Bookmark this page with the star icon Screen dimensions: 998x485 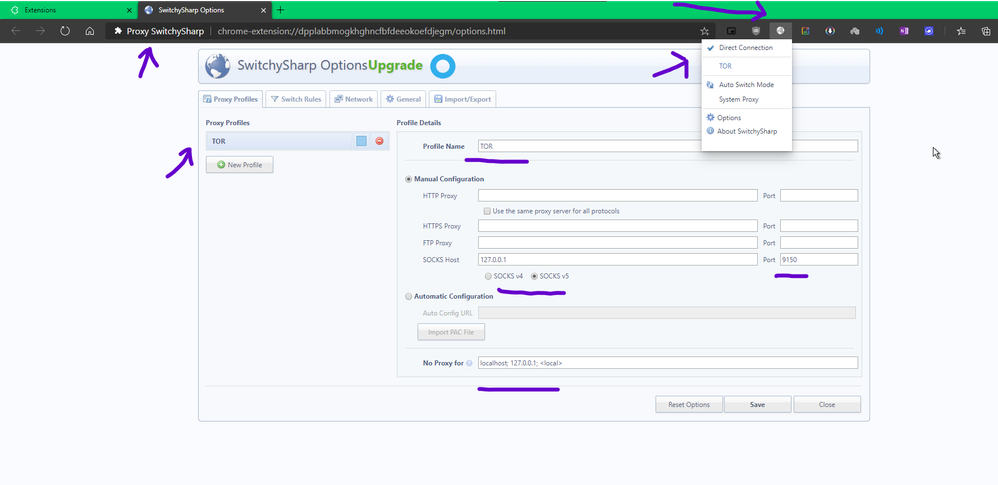(704, 31)
